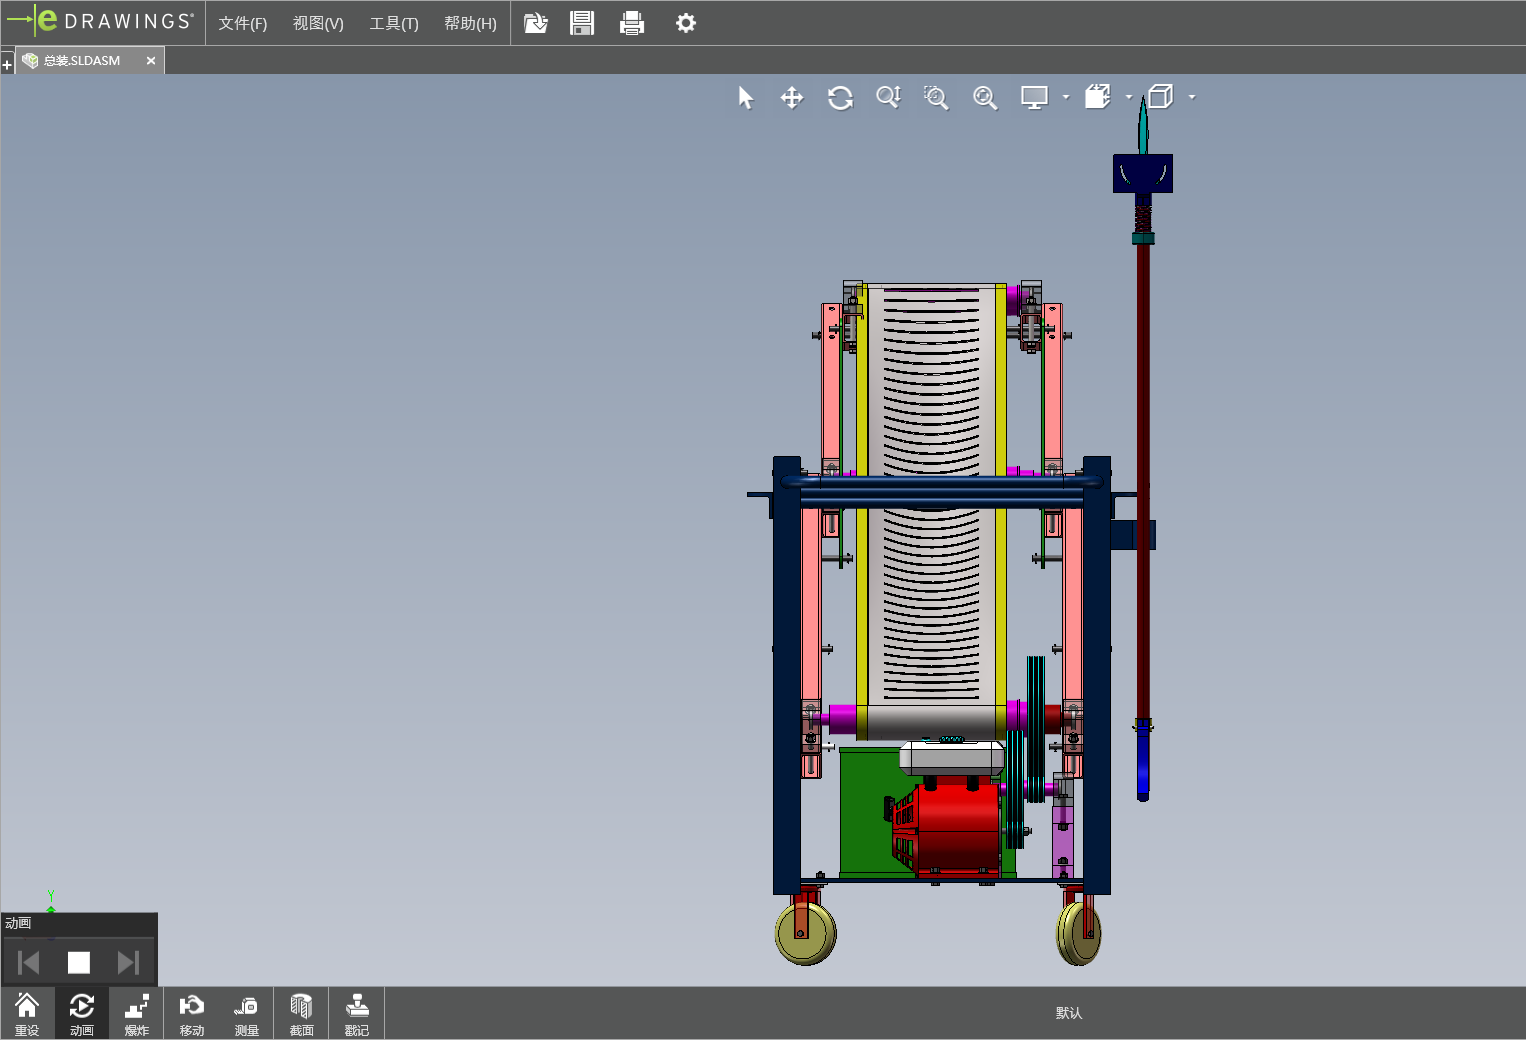
Task: Open the 文件(F) menu
Action: tap(242, 23)
